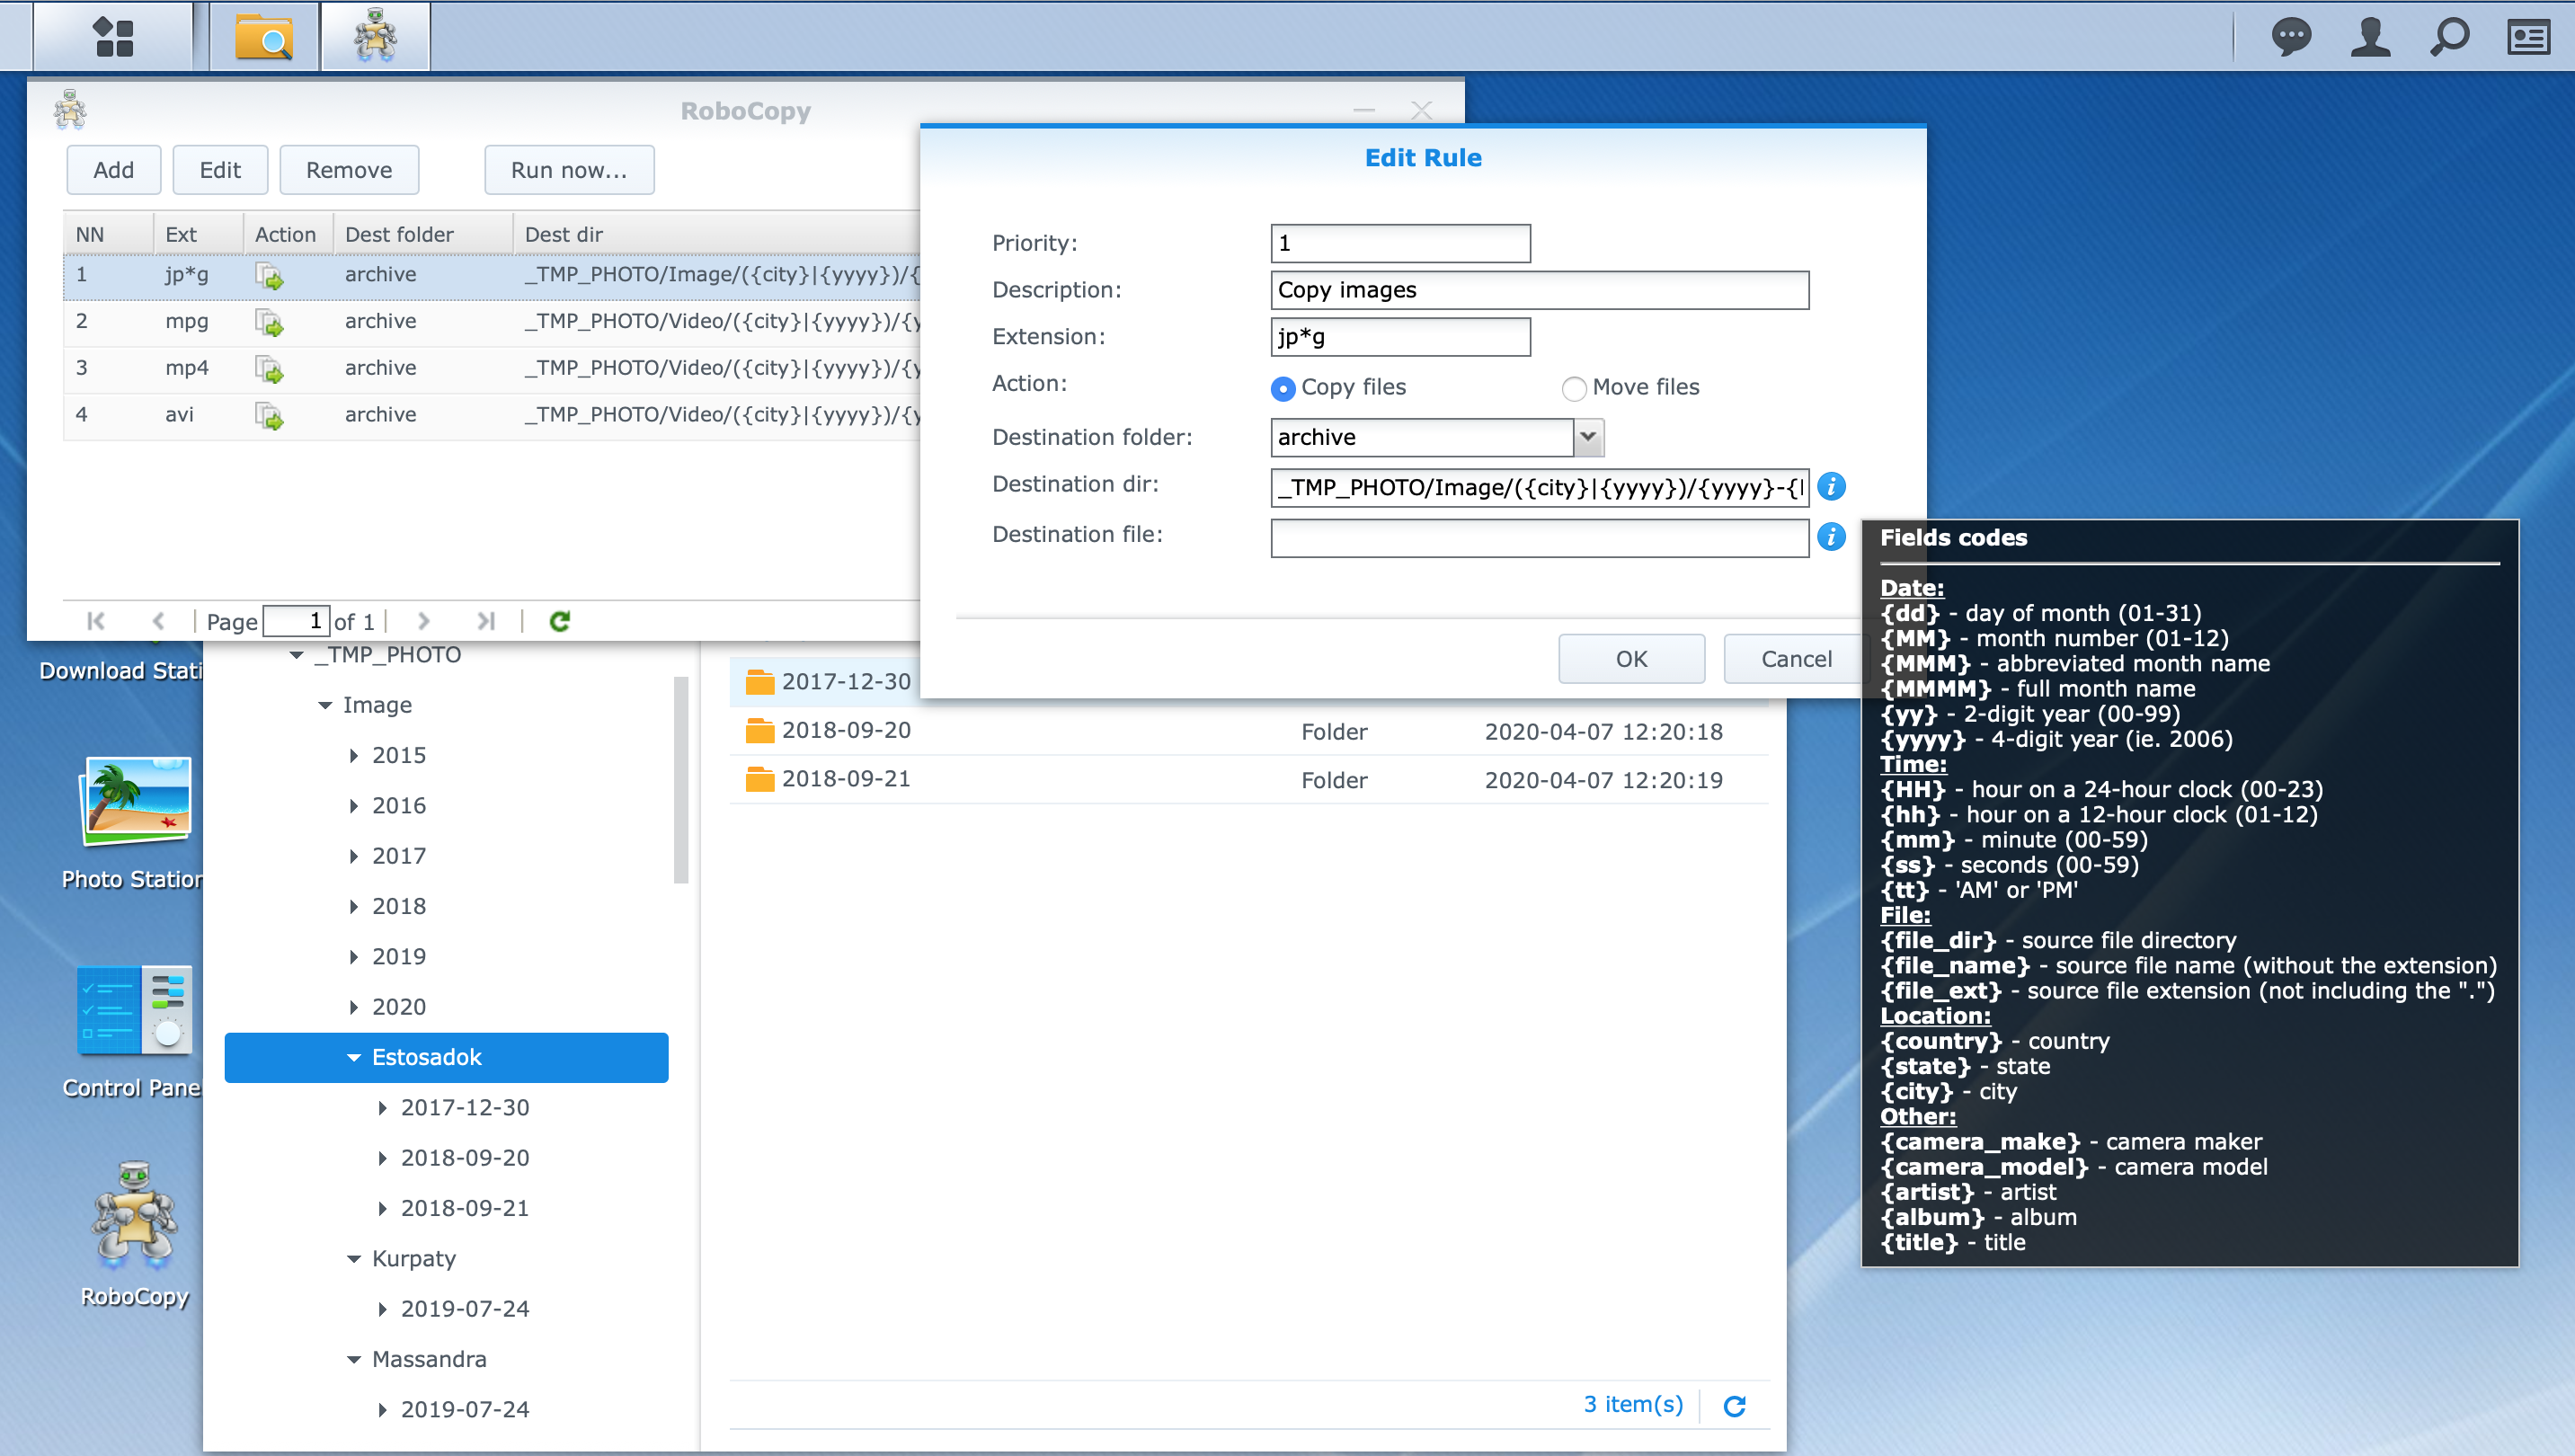
Task: Click the Add rule button
Action: click(113, 170)
